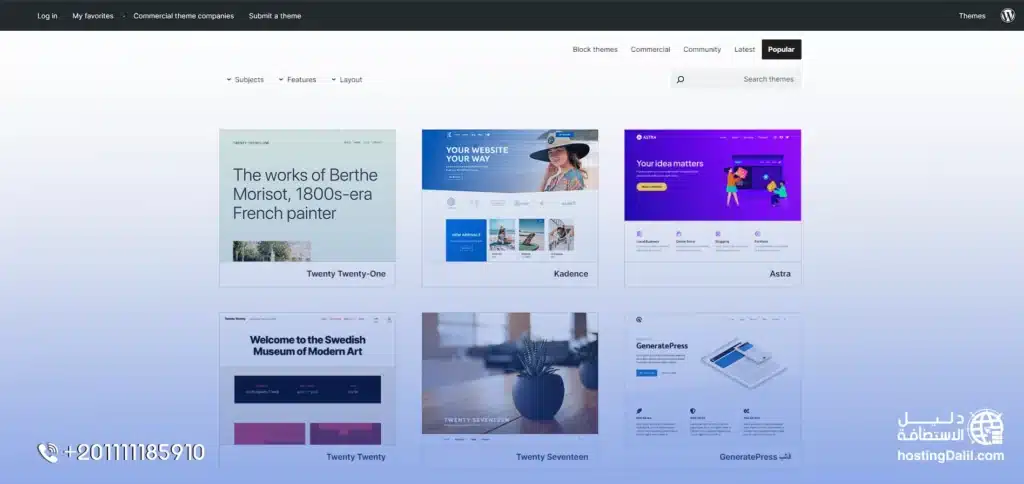
Task: Click the phone icon beside the number
Action: (48, 453)
